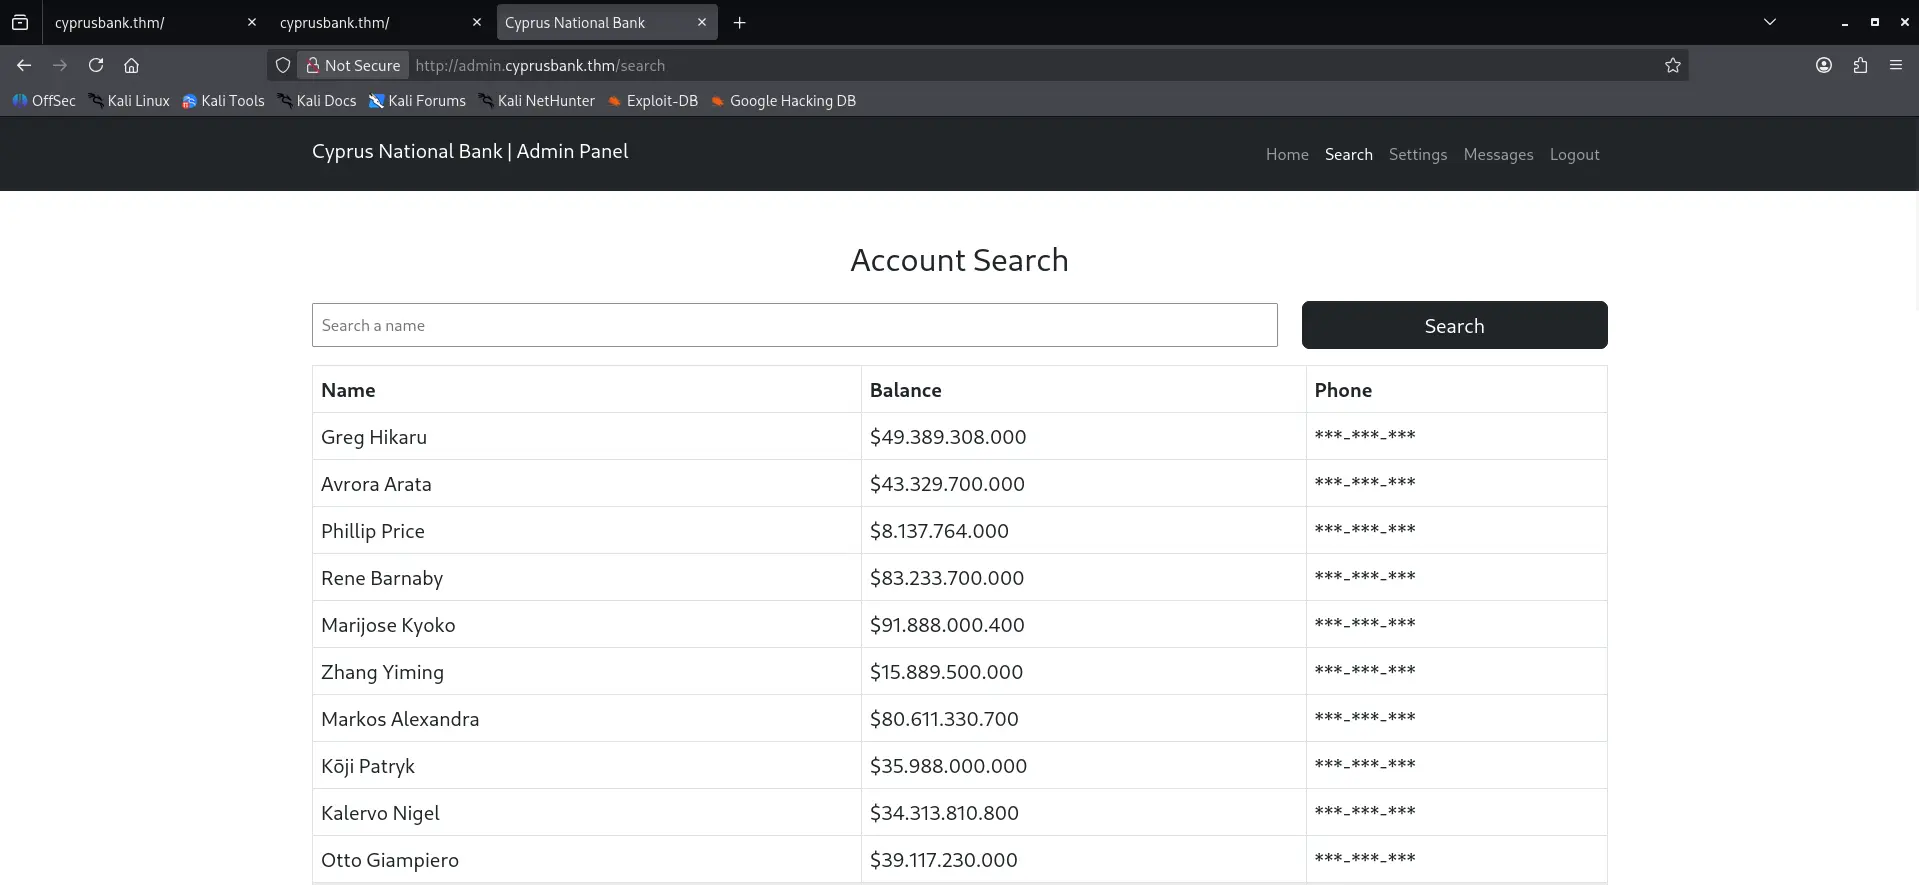
Task: Open the extensions puzzle icon
Action: (x=1859, y=65)
